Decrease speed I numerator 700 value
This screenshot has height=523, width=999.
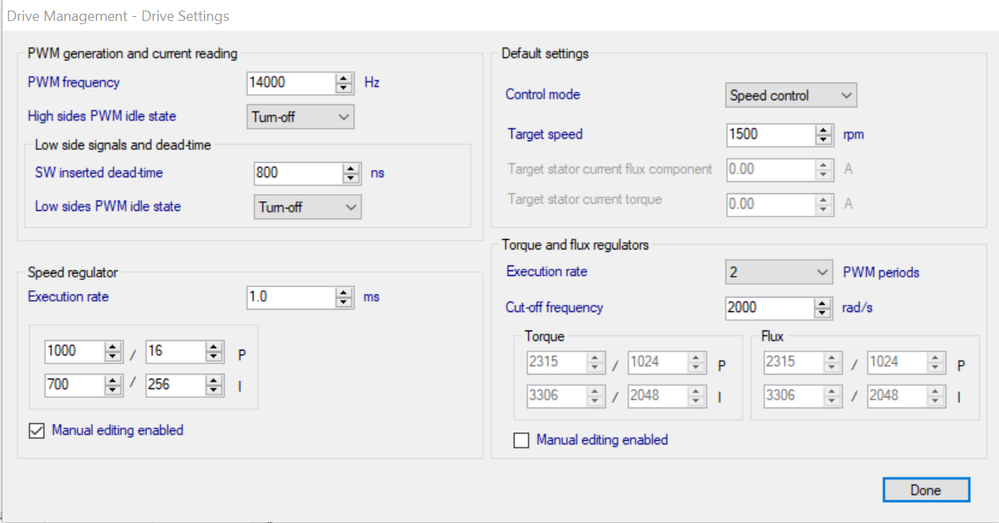(113, 390)
